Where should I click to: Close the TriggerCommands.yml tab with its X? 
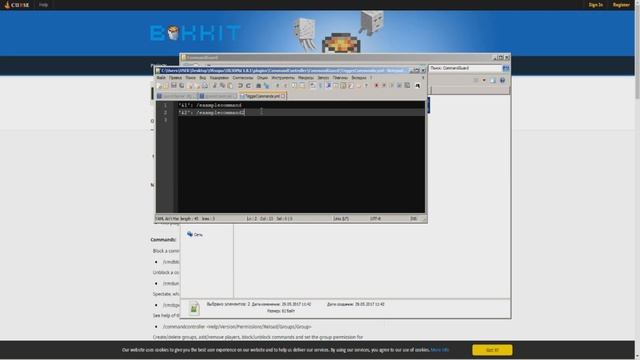point(283,96)
